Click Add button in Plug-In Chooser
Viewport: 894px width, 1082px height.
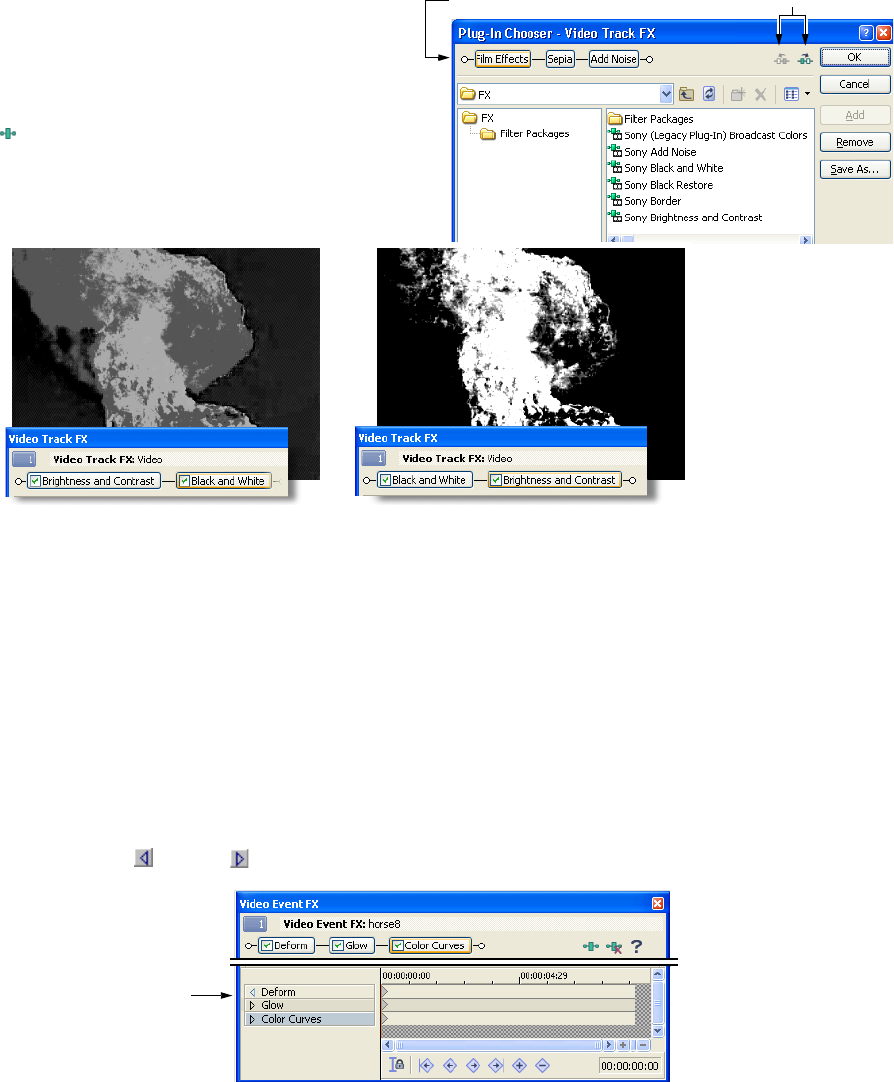pyautogui.click(x=855, y=115)
